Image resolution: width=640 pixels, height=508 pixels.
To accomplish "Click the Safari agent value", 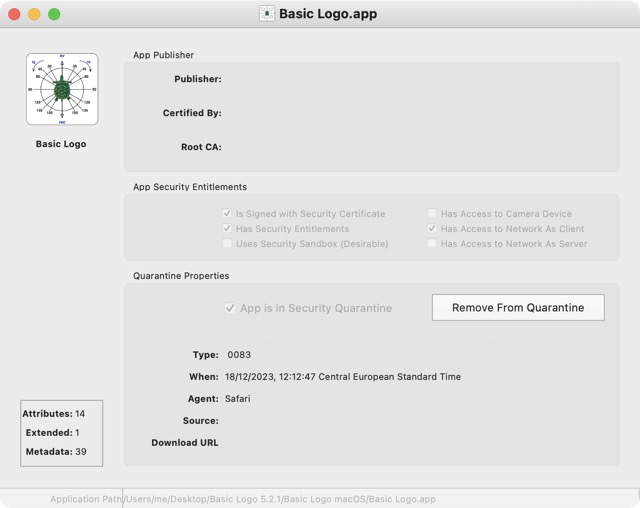I will pos(237,399).
